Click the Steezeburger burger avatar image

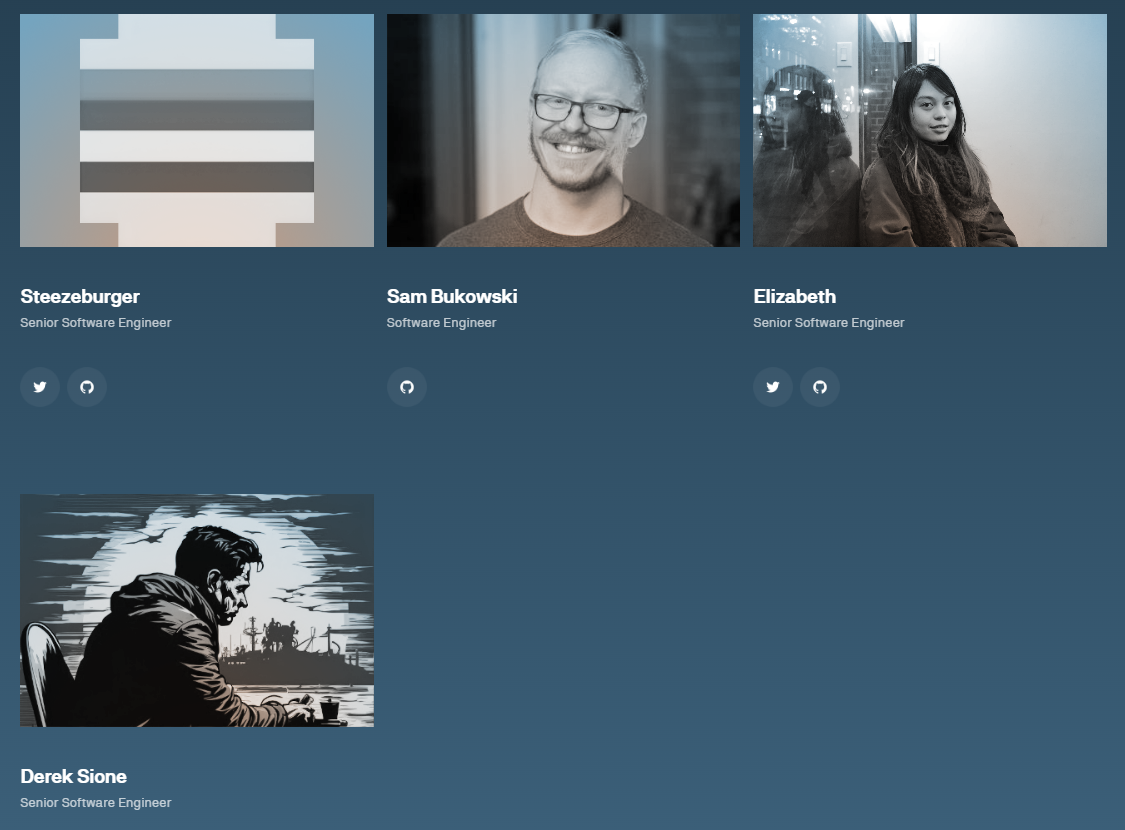(197, 130)
